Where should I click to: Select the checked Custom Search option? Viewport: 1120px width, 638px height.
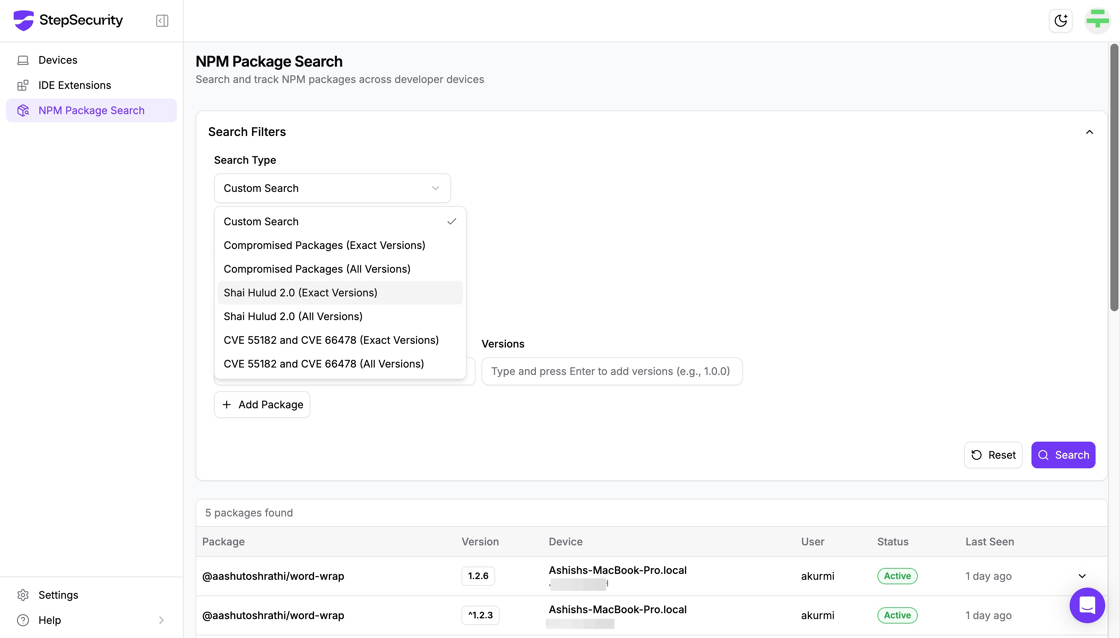click(261, 222)
